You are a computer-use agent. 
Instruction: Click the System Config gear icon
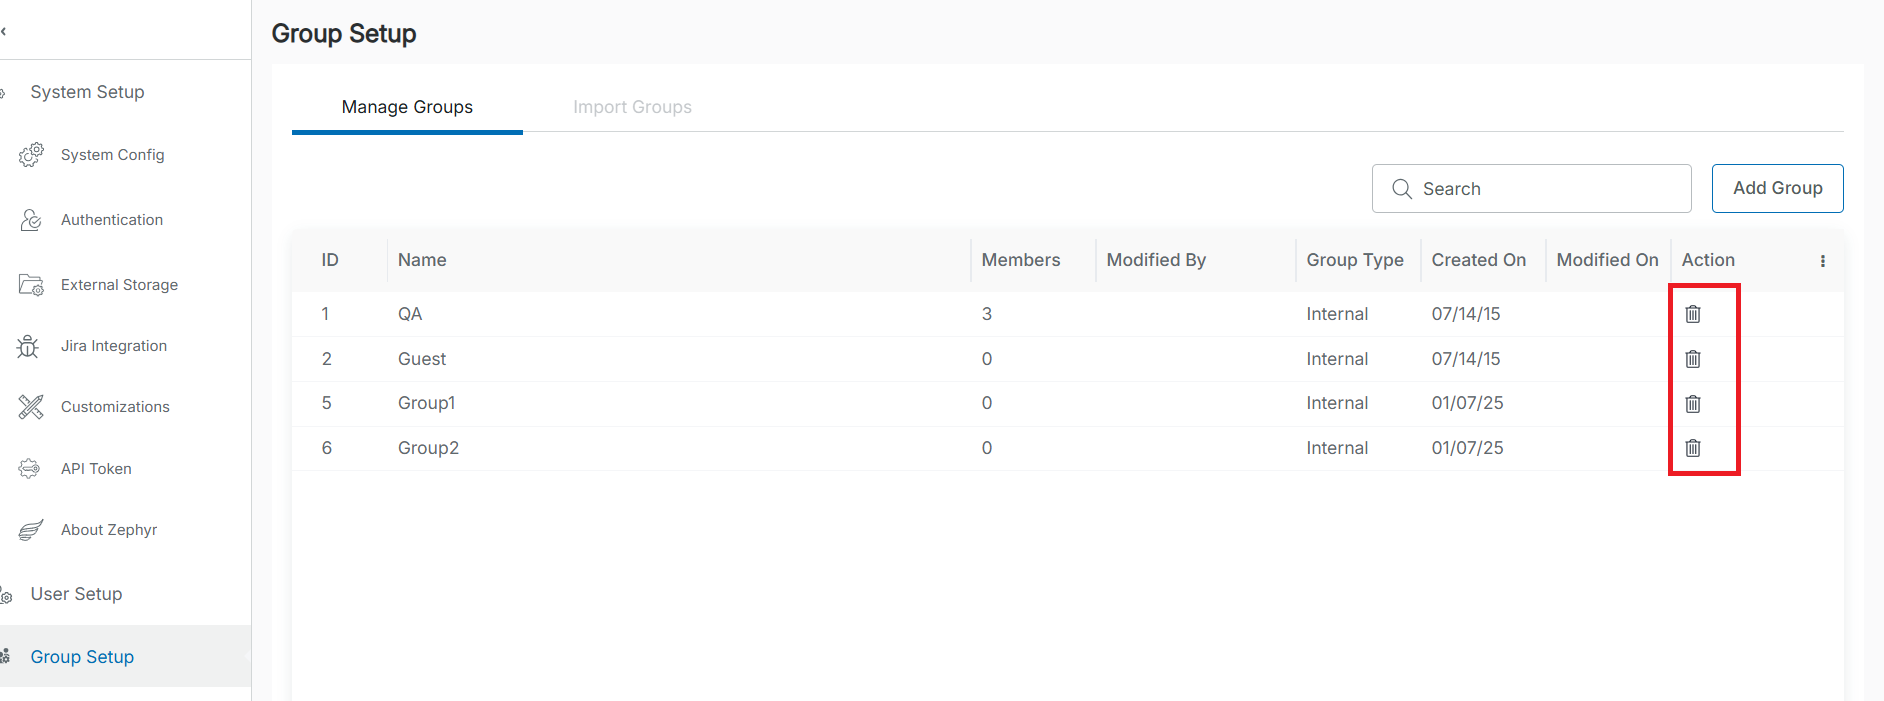coord(31,155)
